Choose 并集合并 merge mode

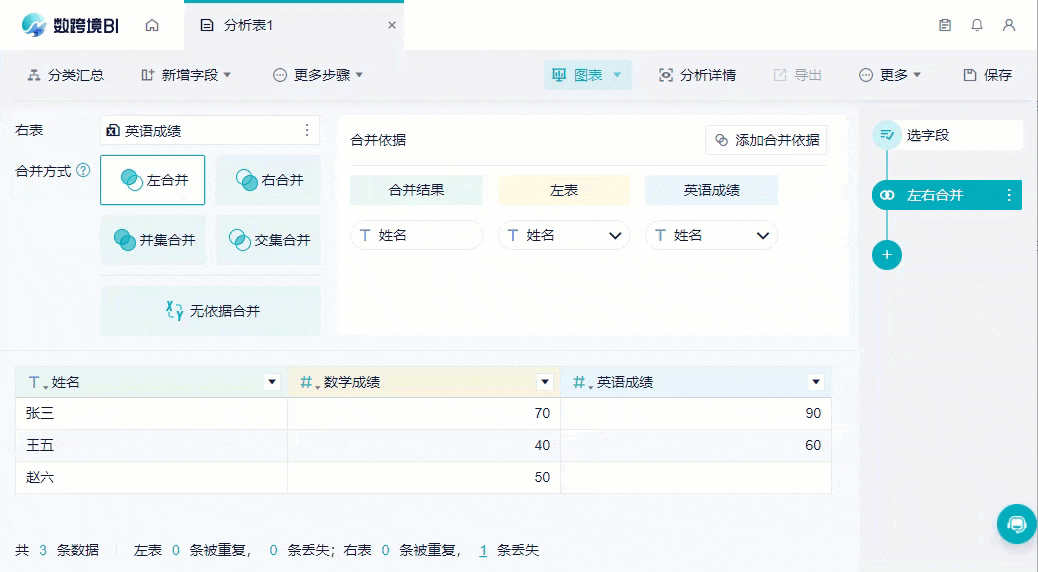click(153, 240)
